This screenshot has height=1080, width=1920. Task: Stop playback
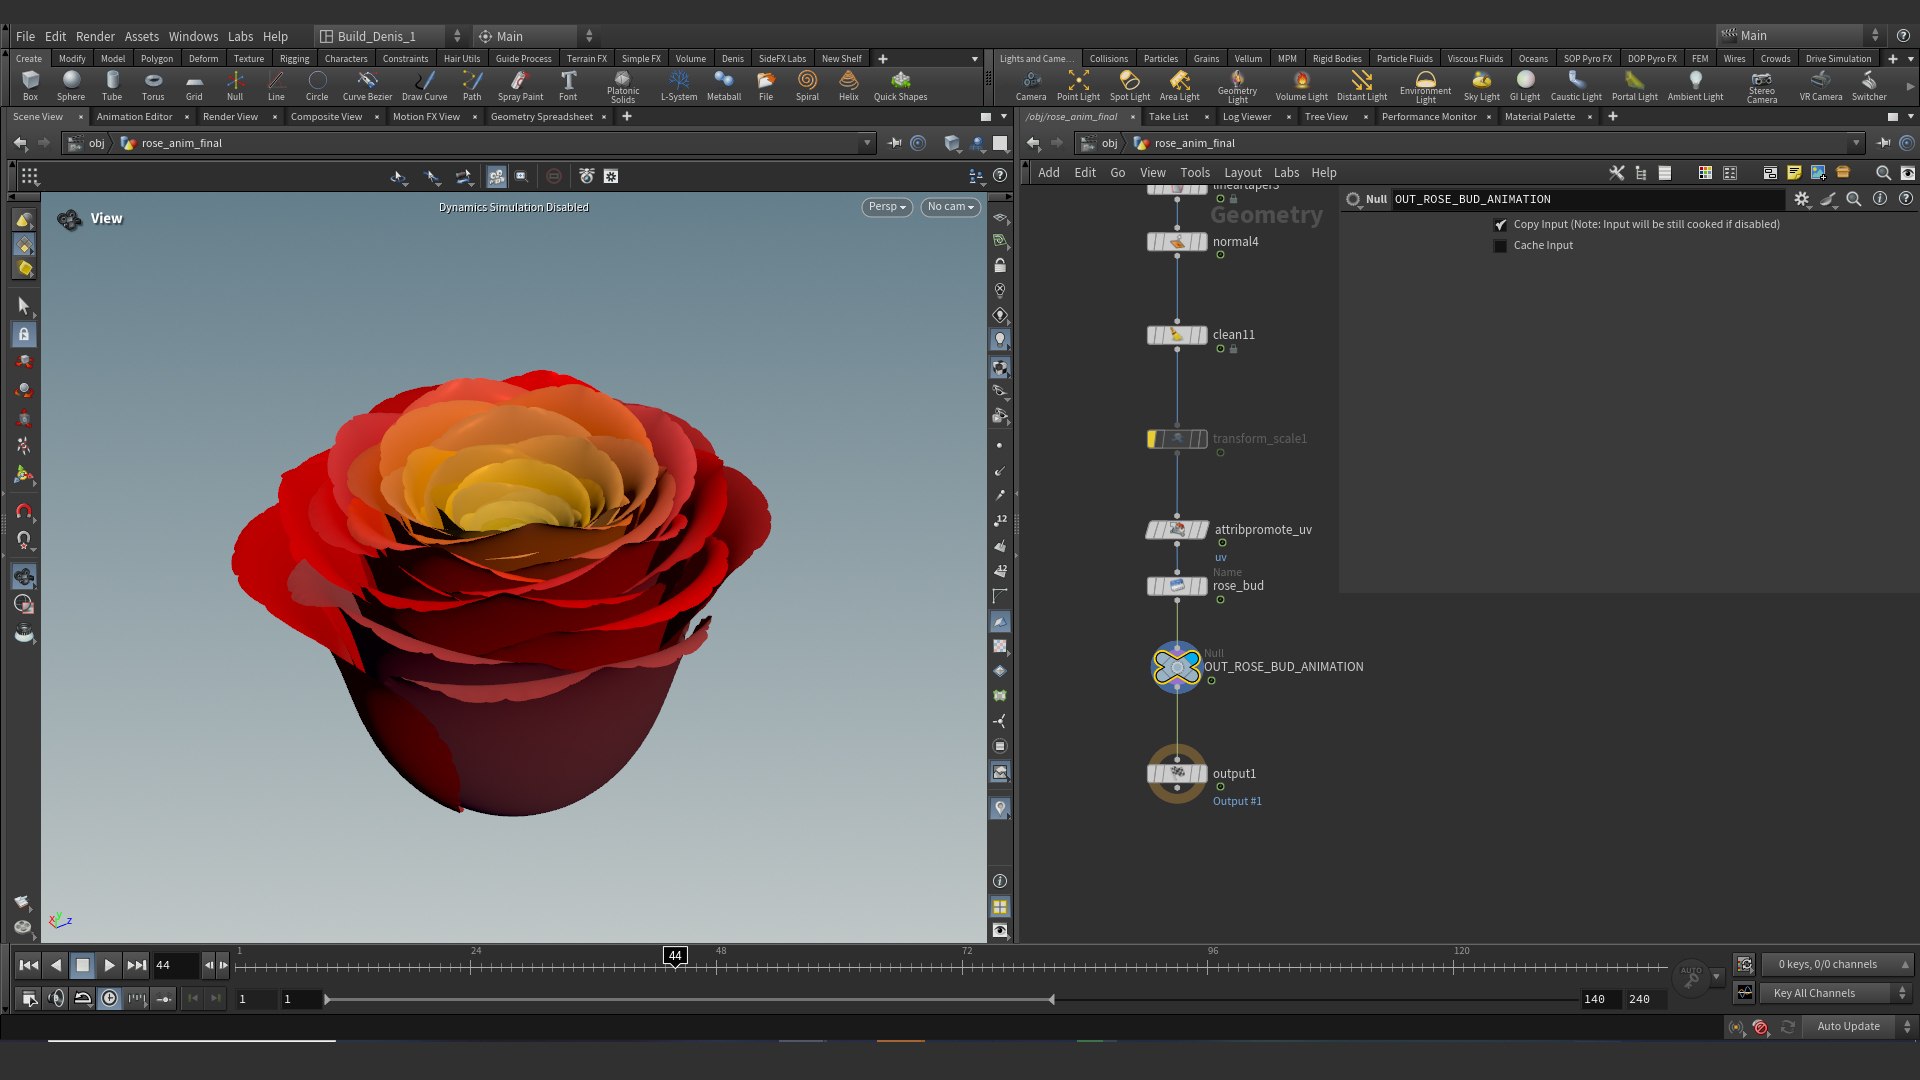(x=83, y=965)
